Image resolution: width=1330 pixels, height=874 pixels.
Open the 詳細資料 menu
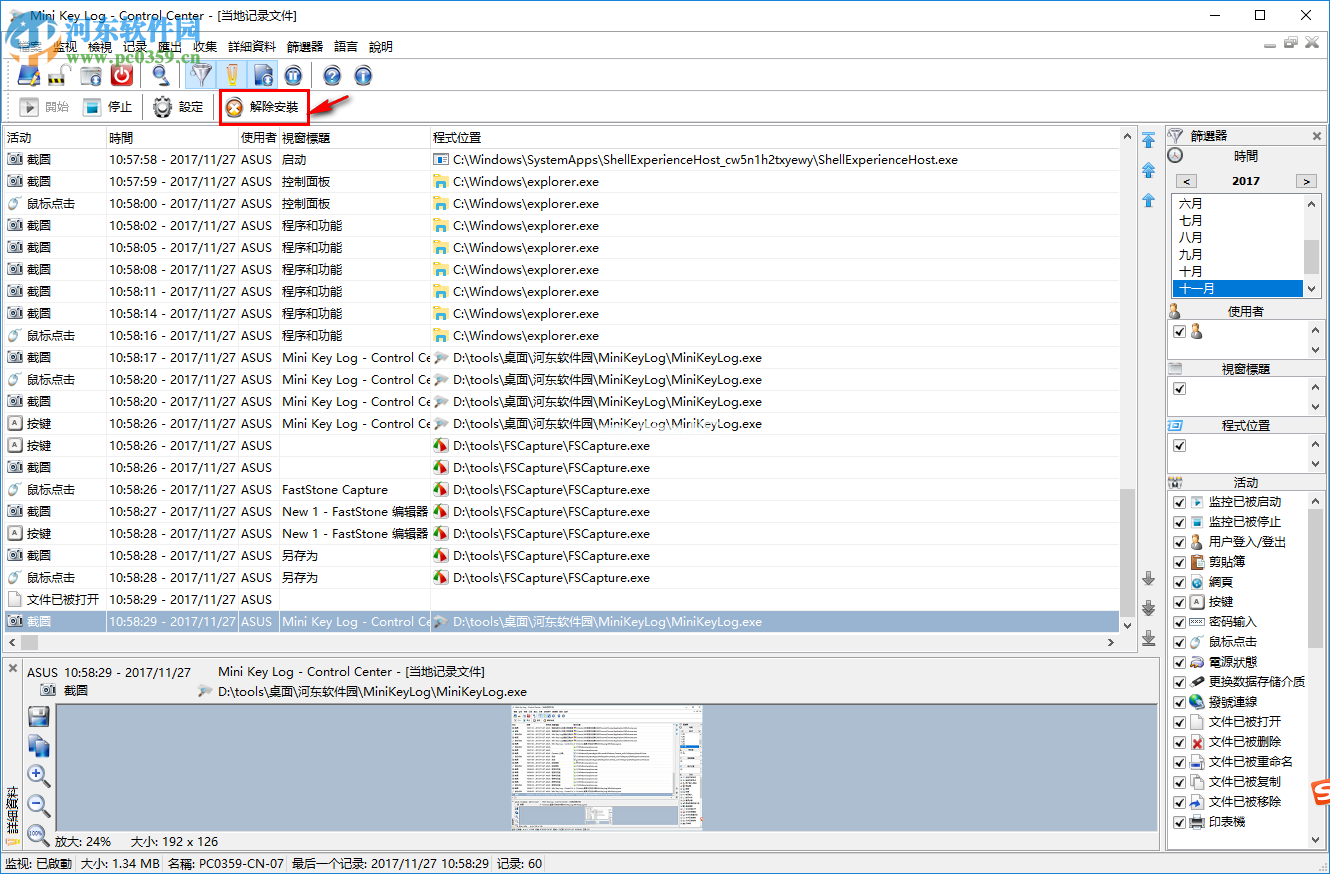click(x=252, y=46)
